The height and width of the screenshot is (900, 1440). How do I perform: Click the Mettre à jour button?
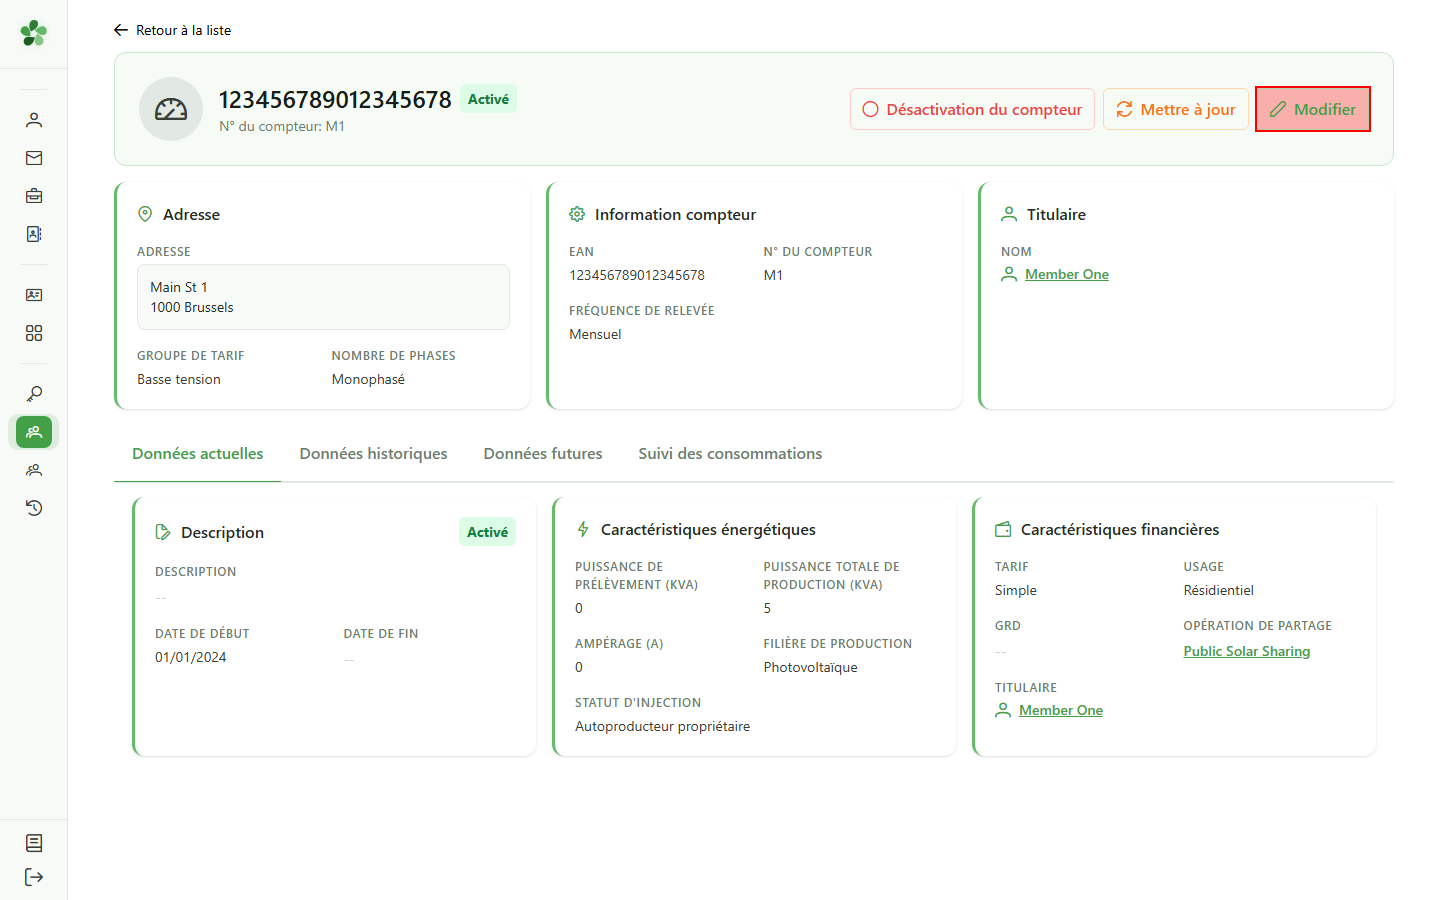point(1176,109)
